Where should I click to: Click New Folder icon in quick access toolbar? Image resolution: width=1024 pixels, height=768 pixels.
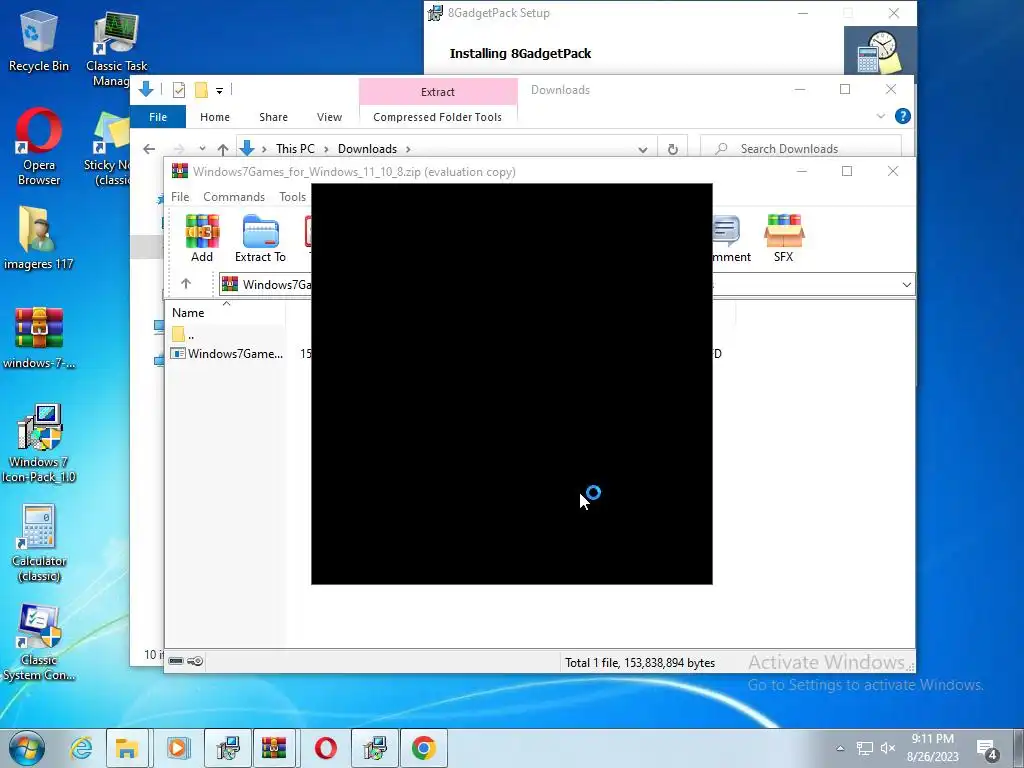click(x=201, y=90)
